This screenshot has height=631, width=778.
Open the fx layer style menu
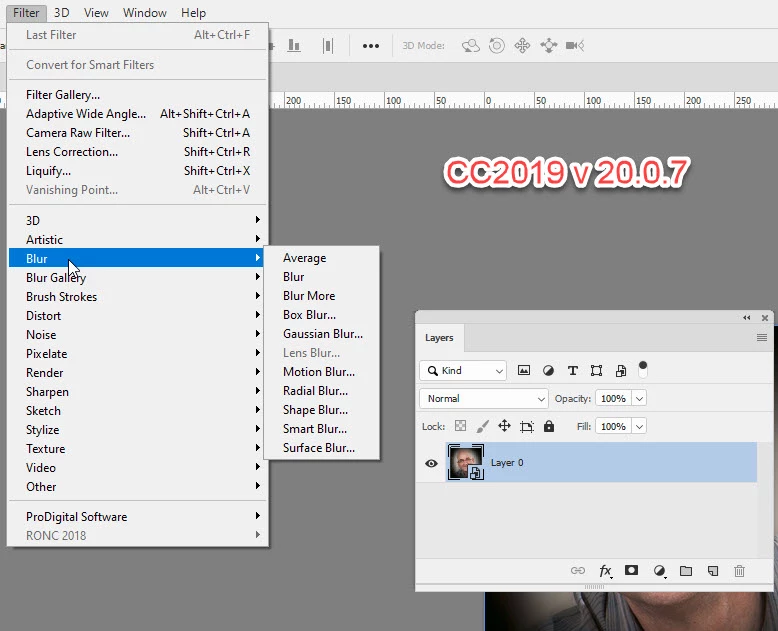click(605, 571)
